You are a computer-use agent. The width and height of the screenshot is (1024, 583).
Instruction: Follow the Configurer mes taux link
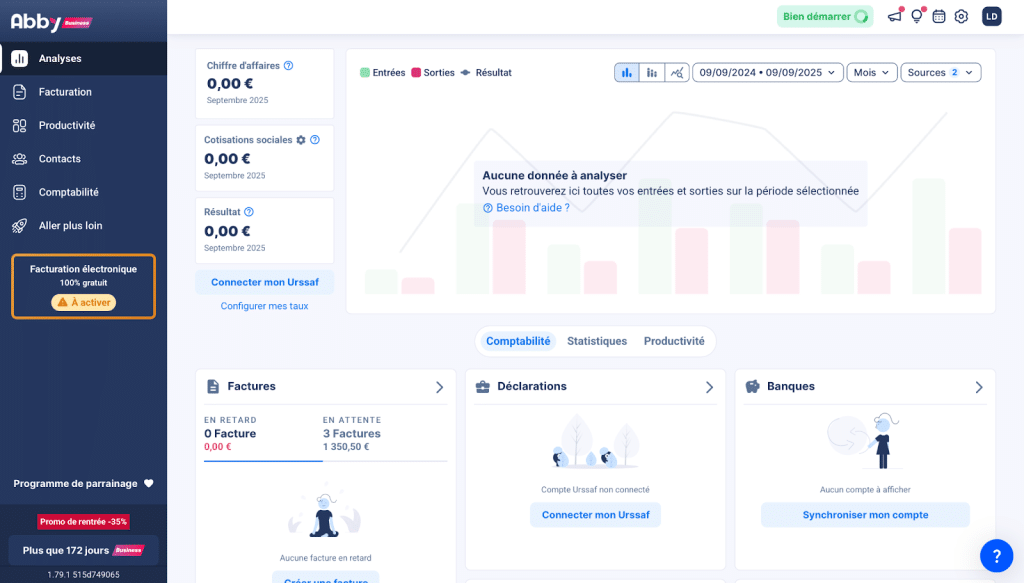tap(264, 306)
